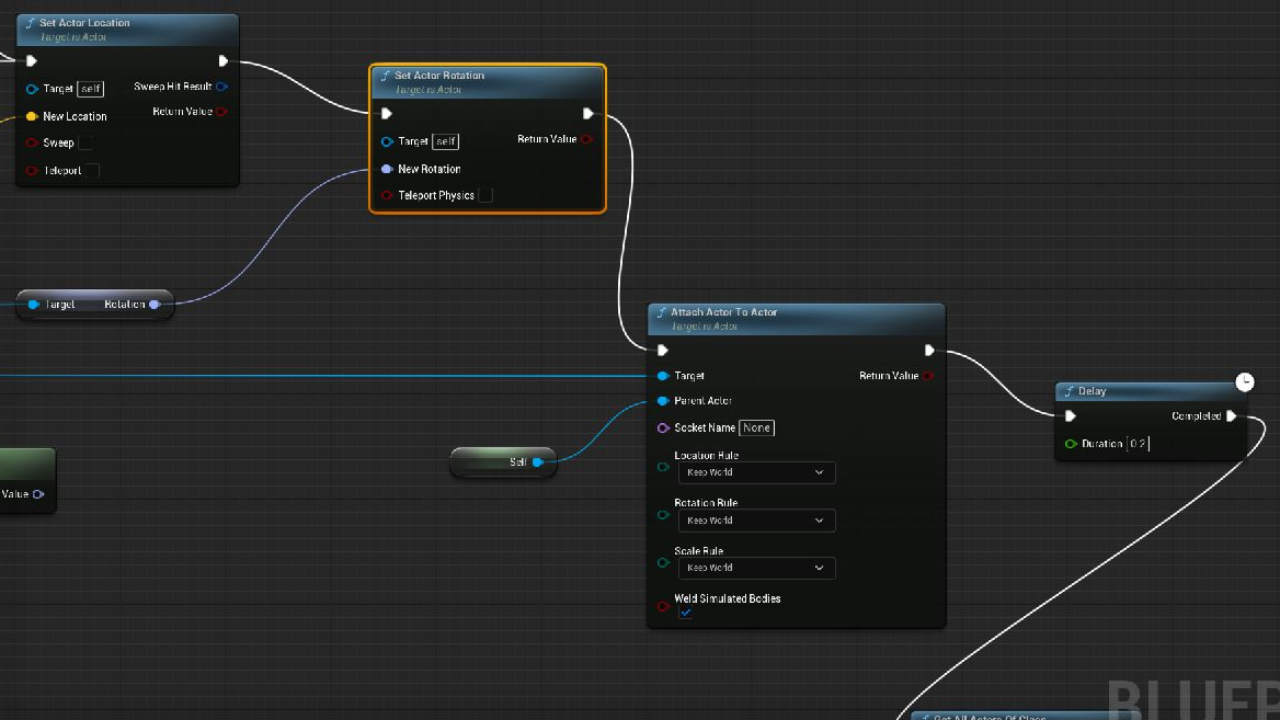Click the Sweep Hit Result output pin
The height and width of the screenshot is (720, 1280).
pyautogui.click(x=222, y=87)
